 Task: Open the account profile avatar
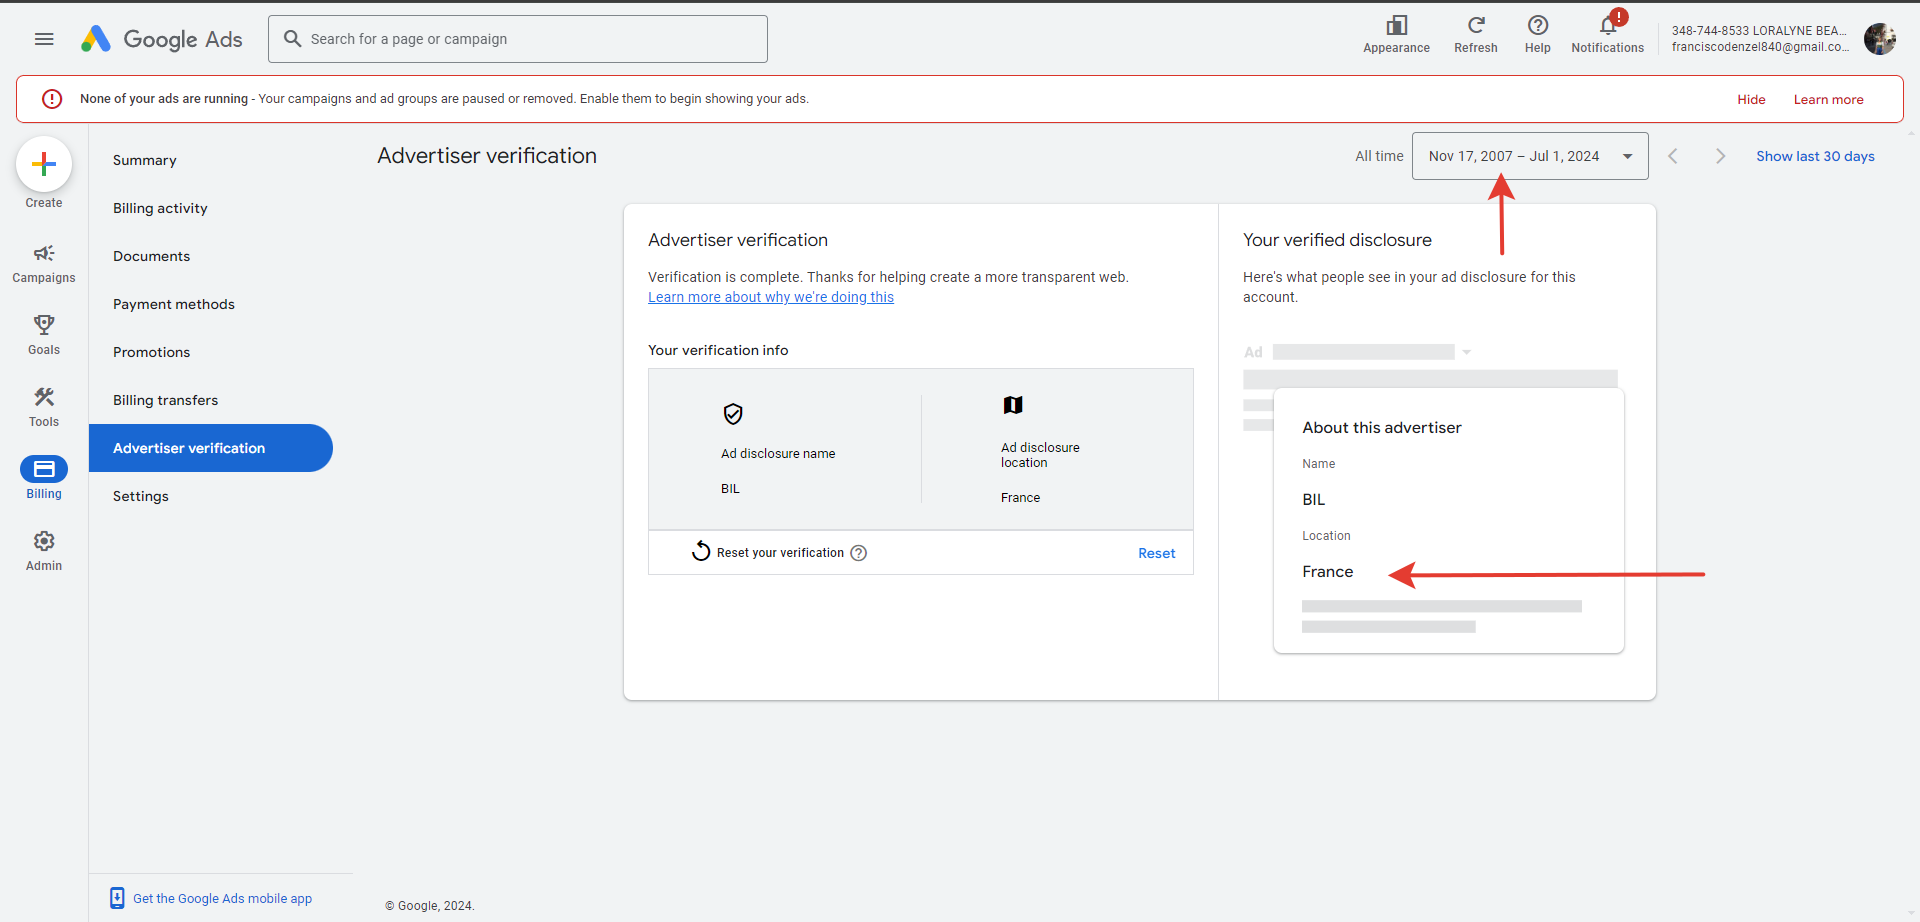click(x=1880, y=39)
